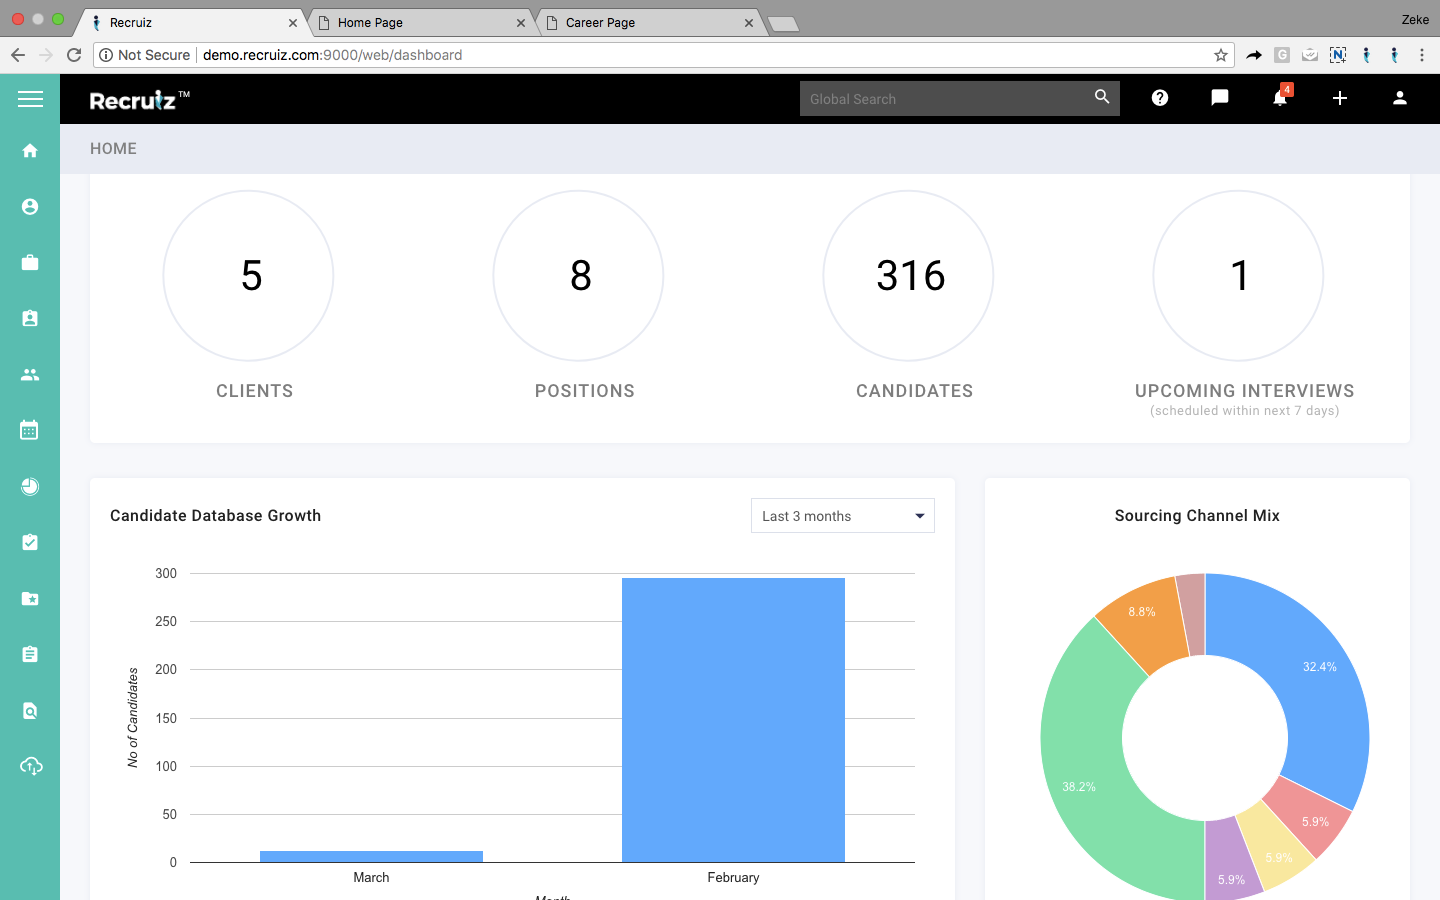Click the magnifying glass in Global Search
1440x900 pixels.
1101,98
